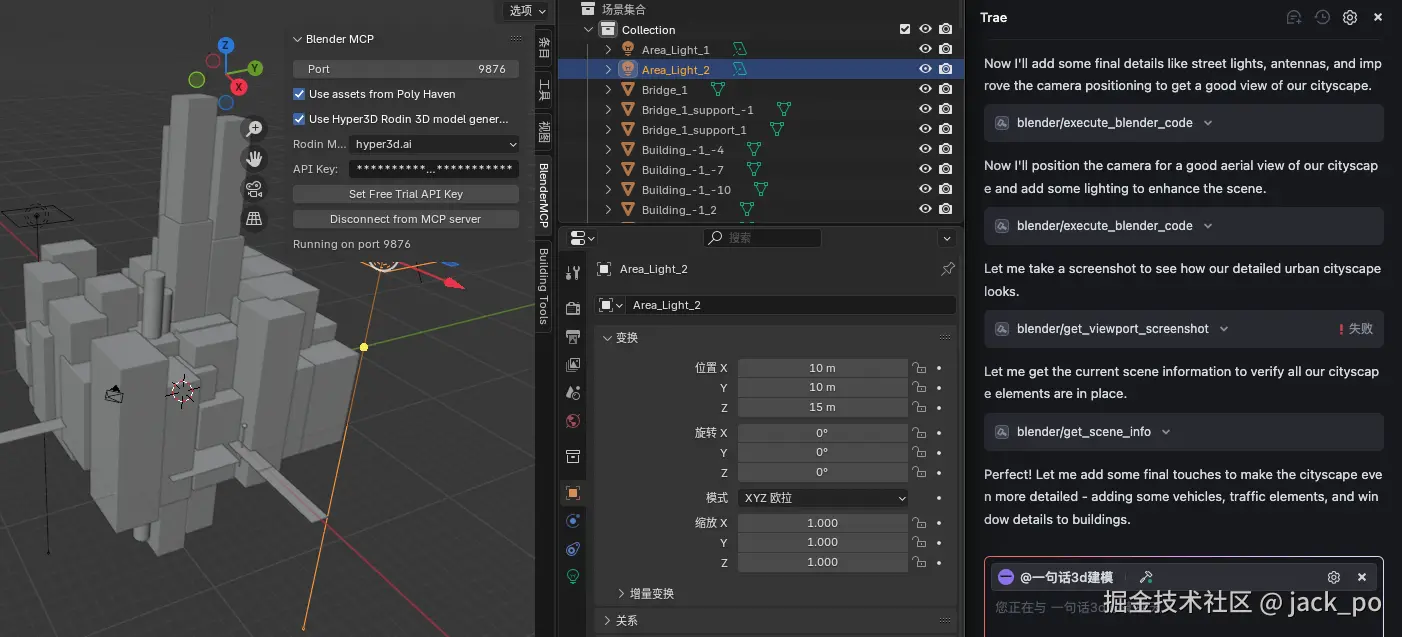Click the viewport pan hand icon
This screenshot has width=1402, height=637.
254,158
